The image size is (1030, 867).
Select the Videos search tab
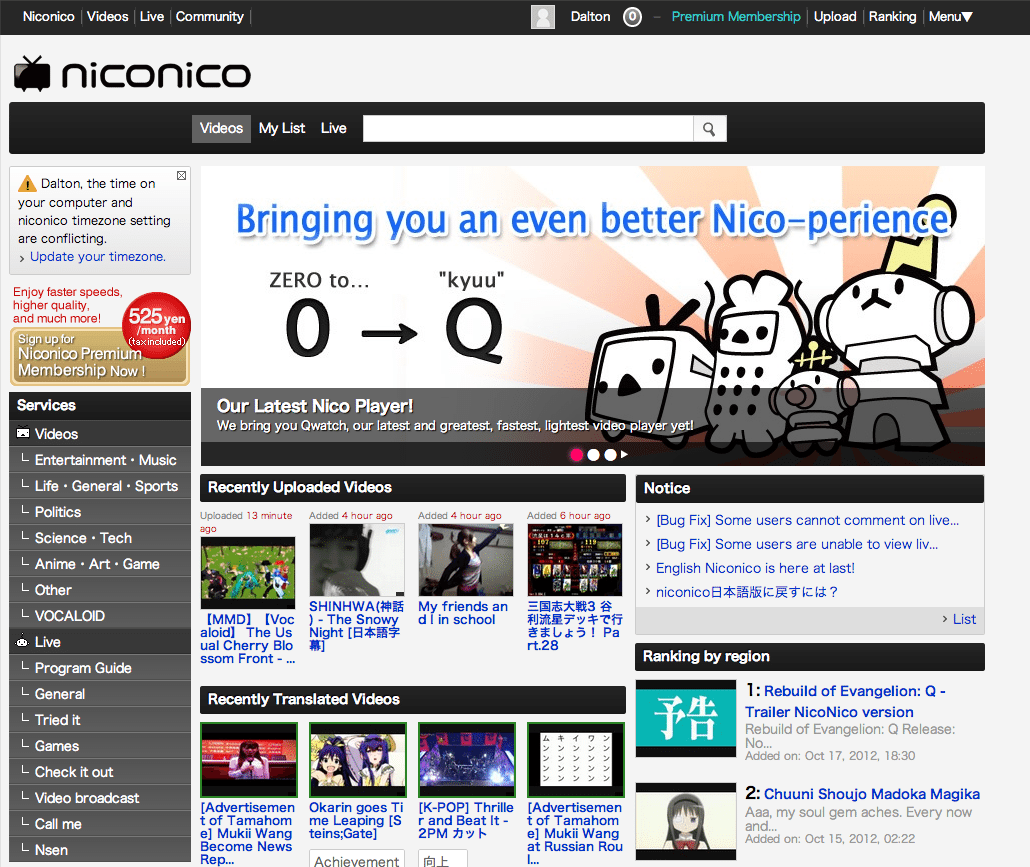tap(221, 129)
